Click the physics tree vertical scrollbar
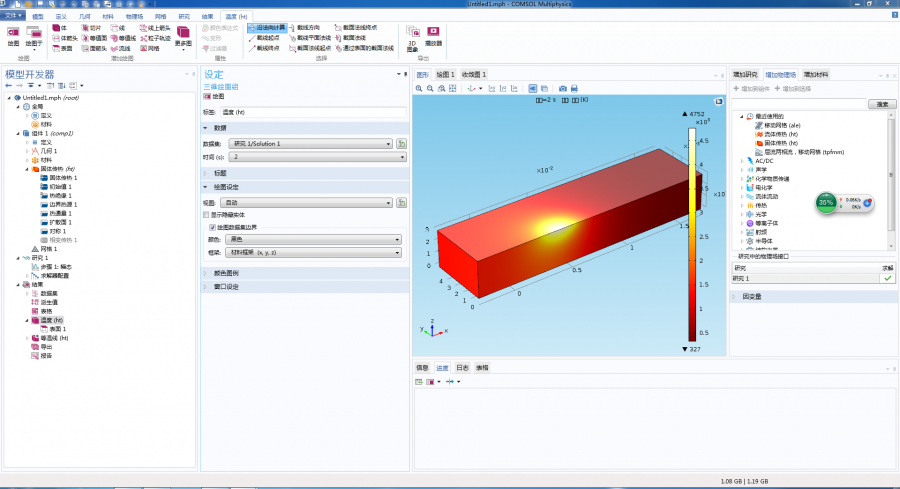This screenshot has width=900, height=489. 891,180
